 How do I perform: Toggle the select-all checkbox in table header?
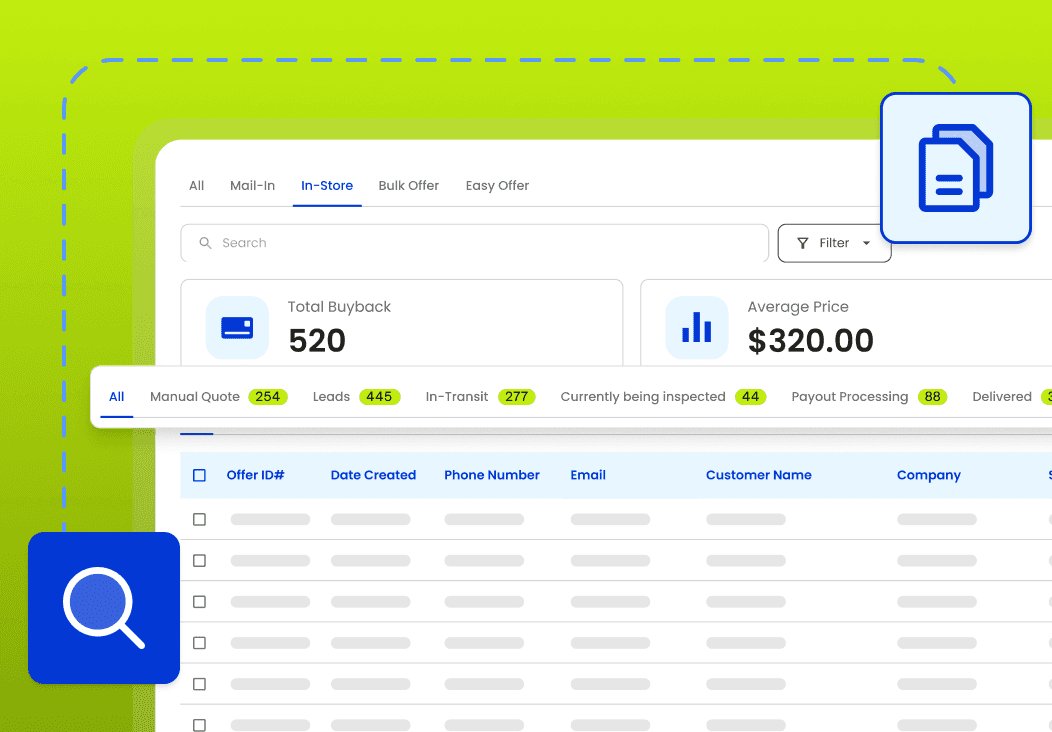coord(199,475)
